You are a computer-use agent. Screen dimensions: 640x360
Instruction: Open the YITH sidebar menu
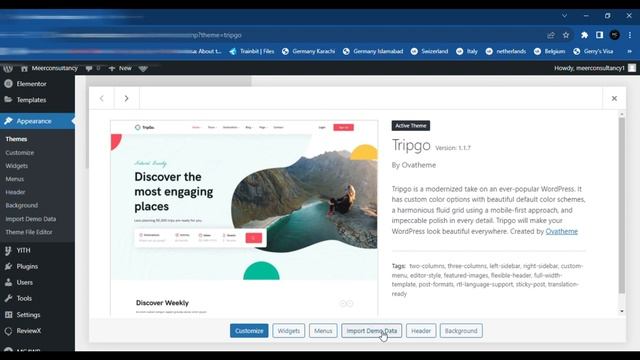pyautogui.click(x=23, y=250)
